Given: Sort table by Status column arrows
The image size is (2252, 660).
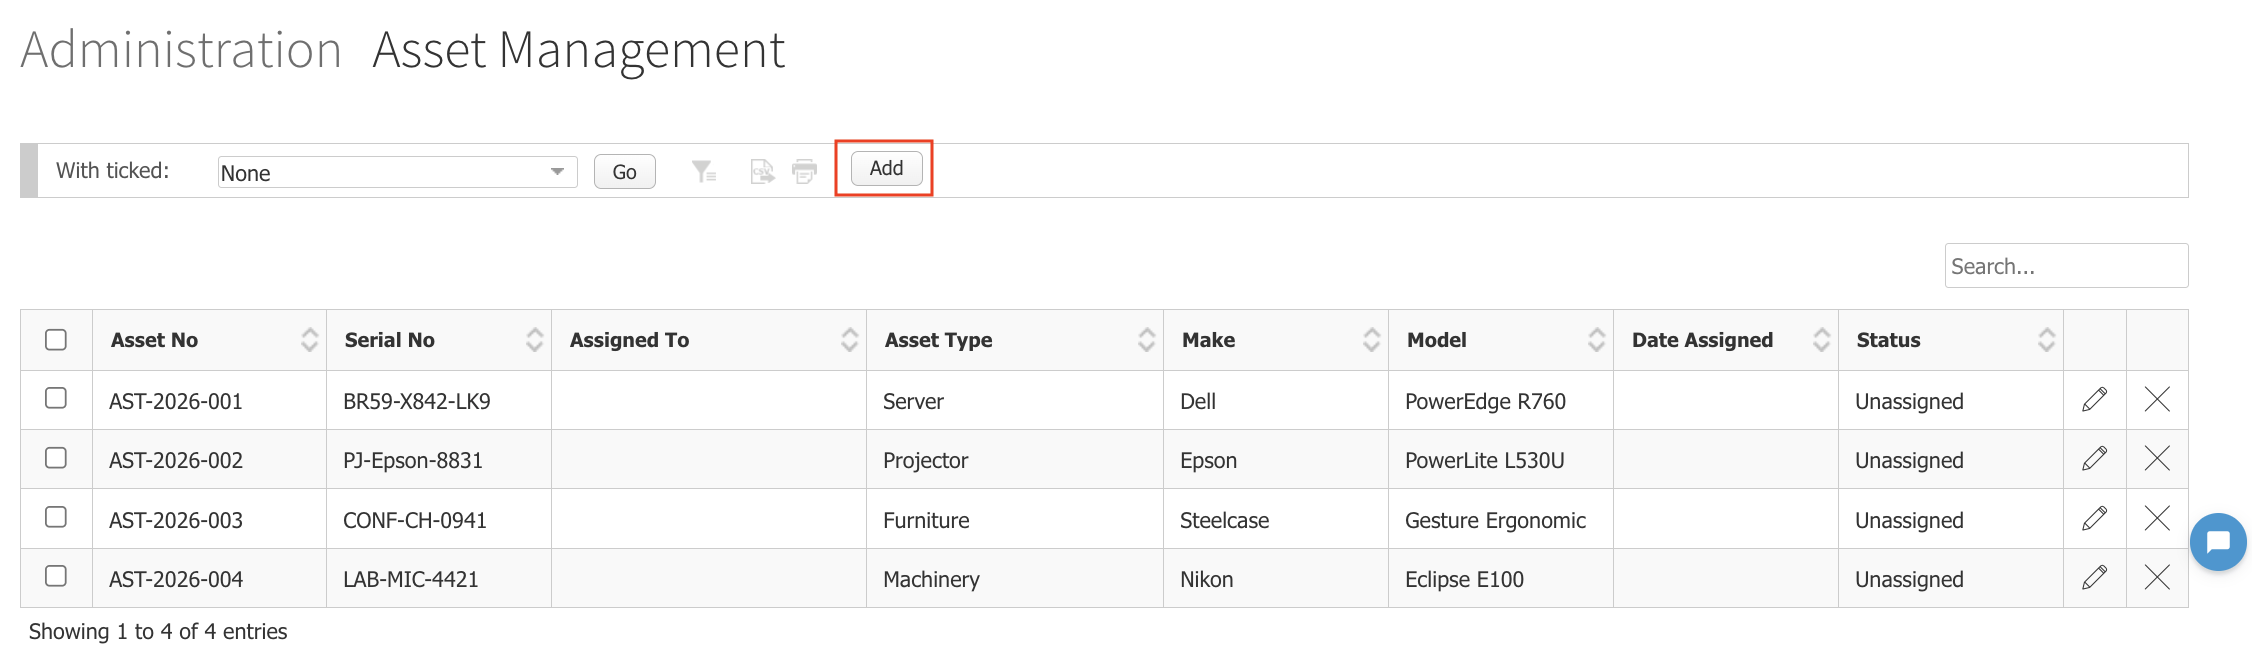Looking at the screenshot, I should click(x=2046, y=340).
